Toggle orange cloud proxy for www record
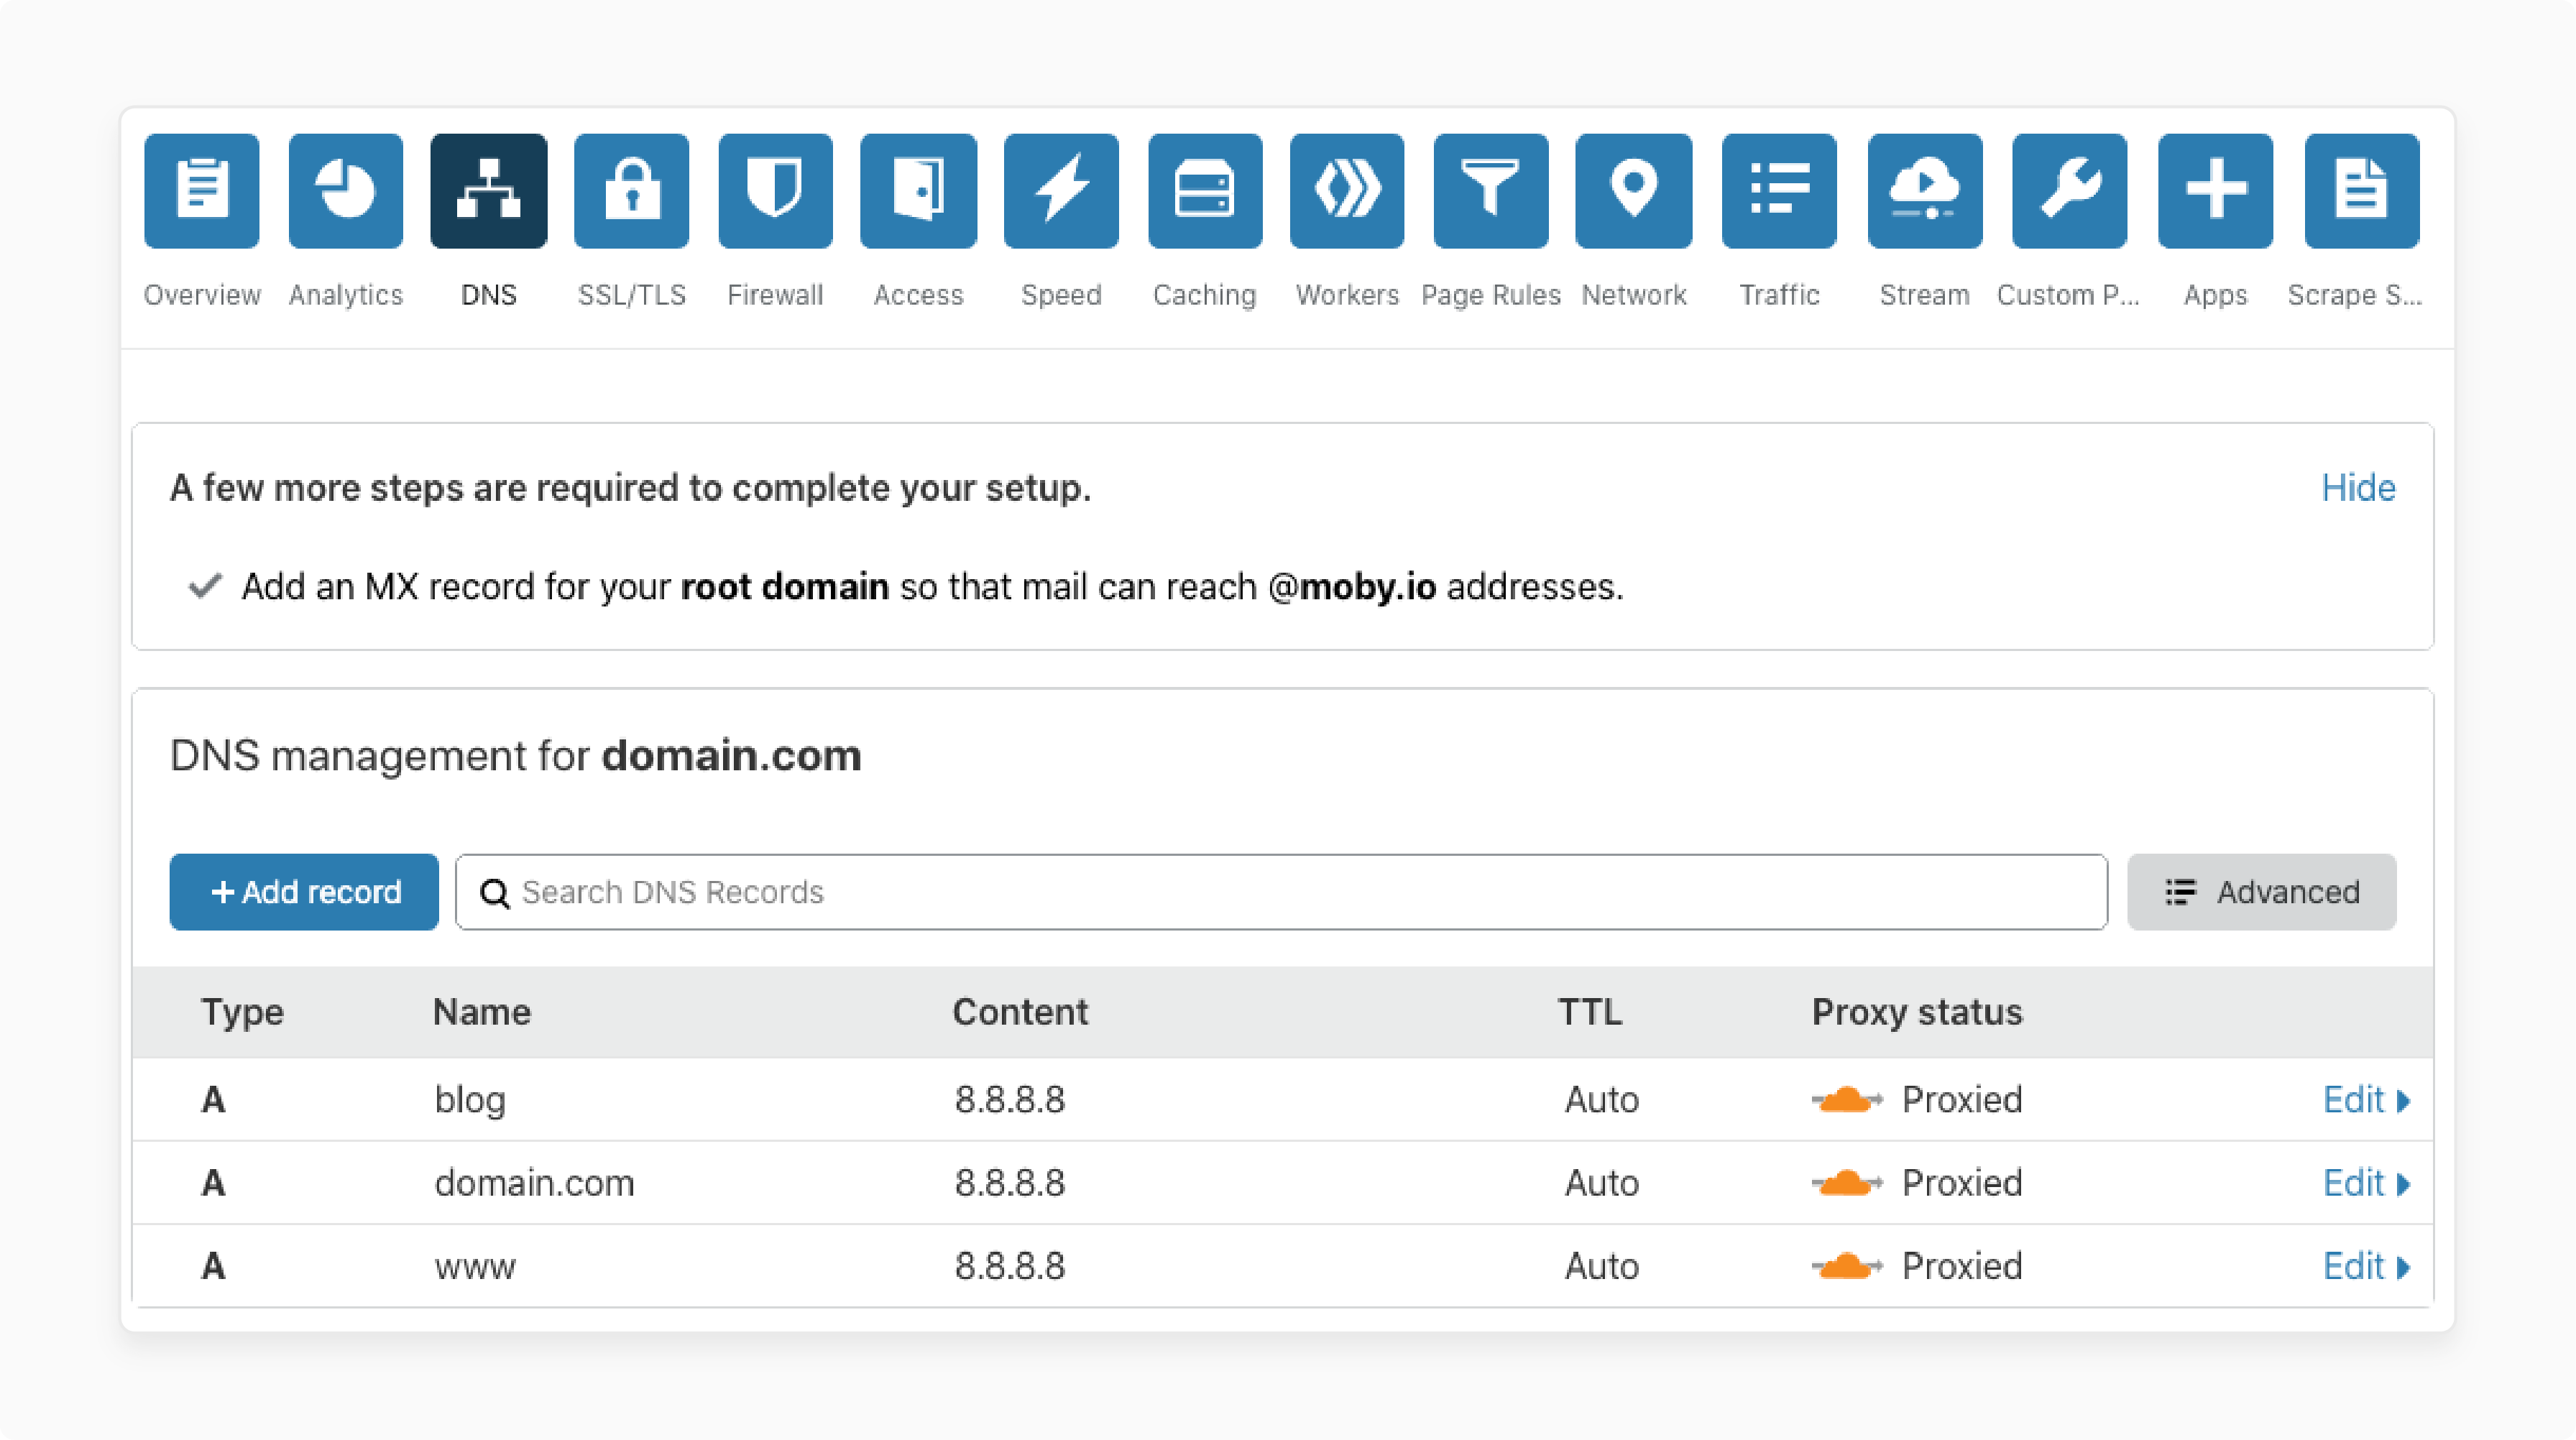The height and width of the screenshot is (1440, 2576). point(1847,1266)
